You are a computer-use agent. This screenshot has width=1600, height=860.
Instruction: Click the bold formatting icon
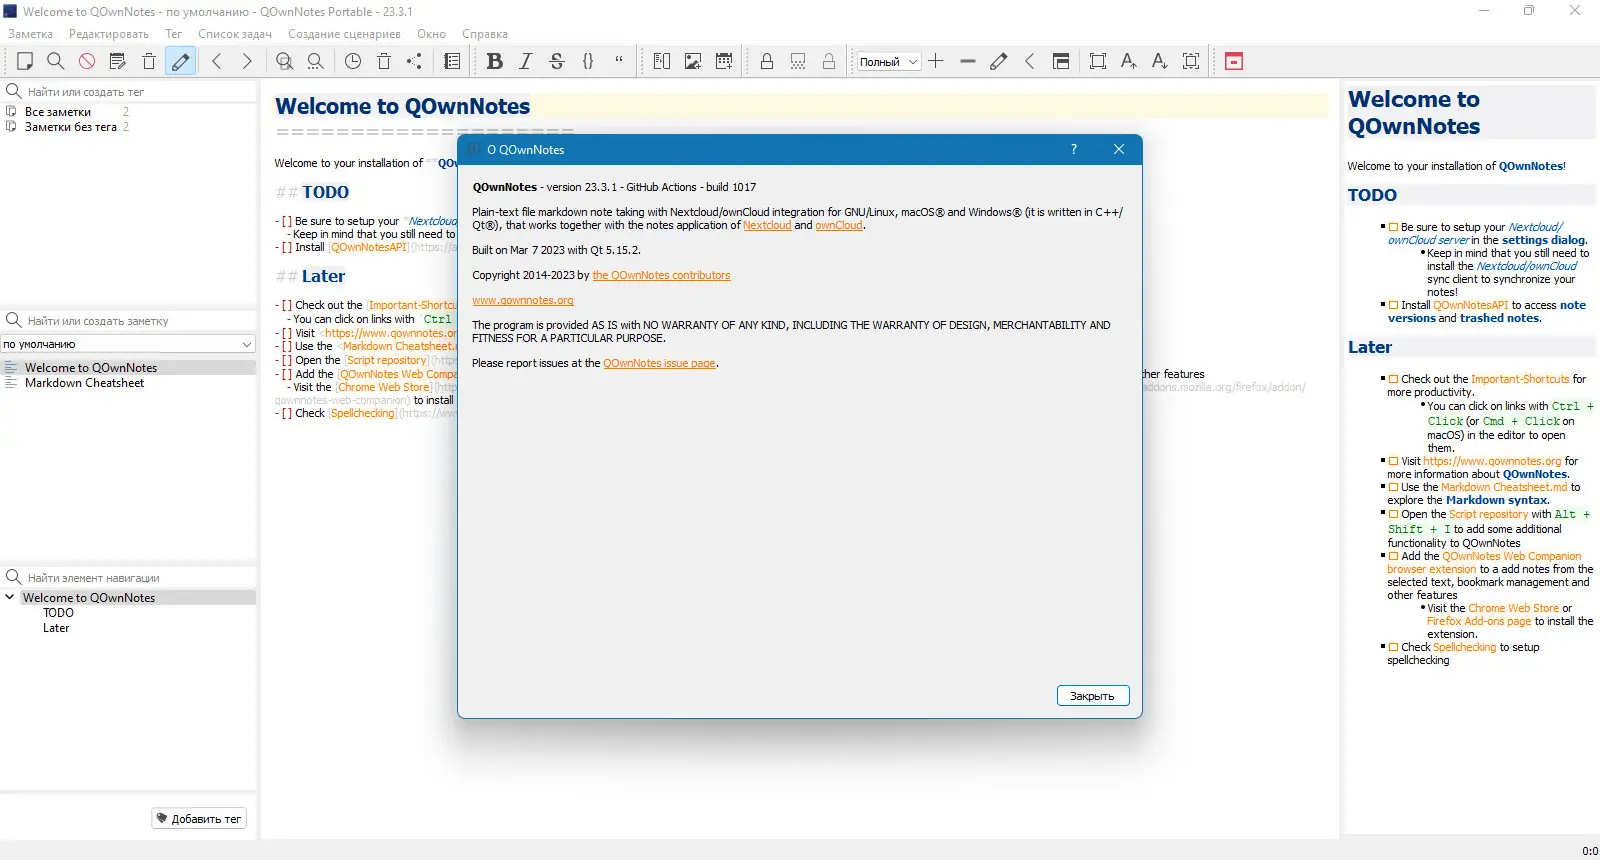point(494,61)
